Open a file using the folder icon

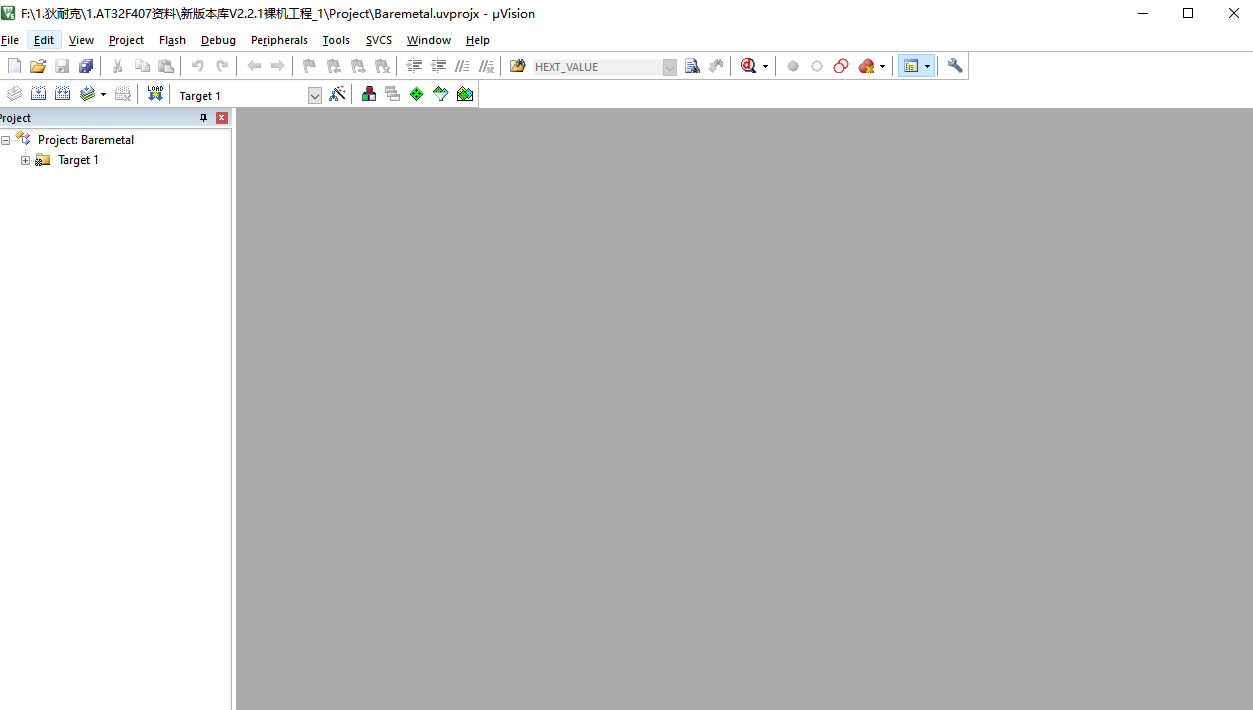38,66
